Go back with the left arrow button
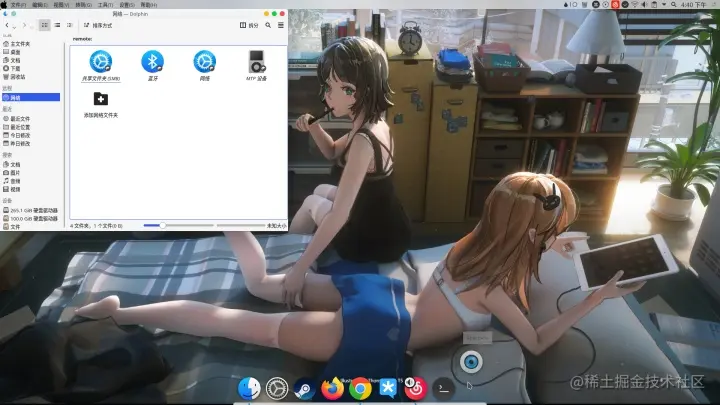This screenshot has width=720, height=405. (7, 25)
